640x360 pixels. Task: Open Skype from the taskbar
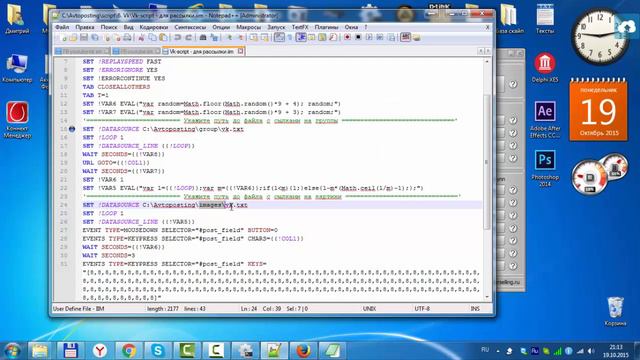point(158,351)
